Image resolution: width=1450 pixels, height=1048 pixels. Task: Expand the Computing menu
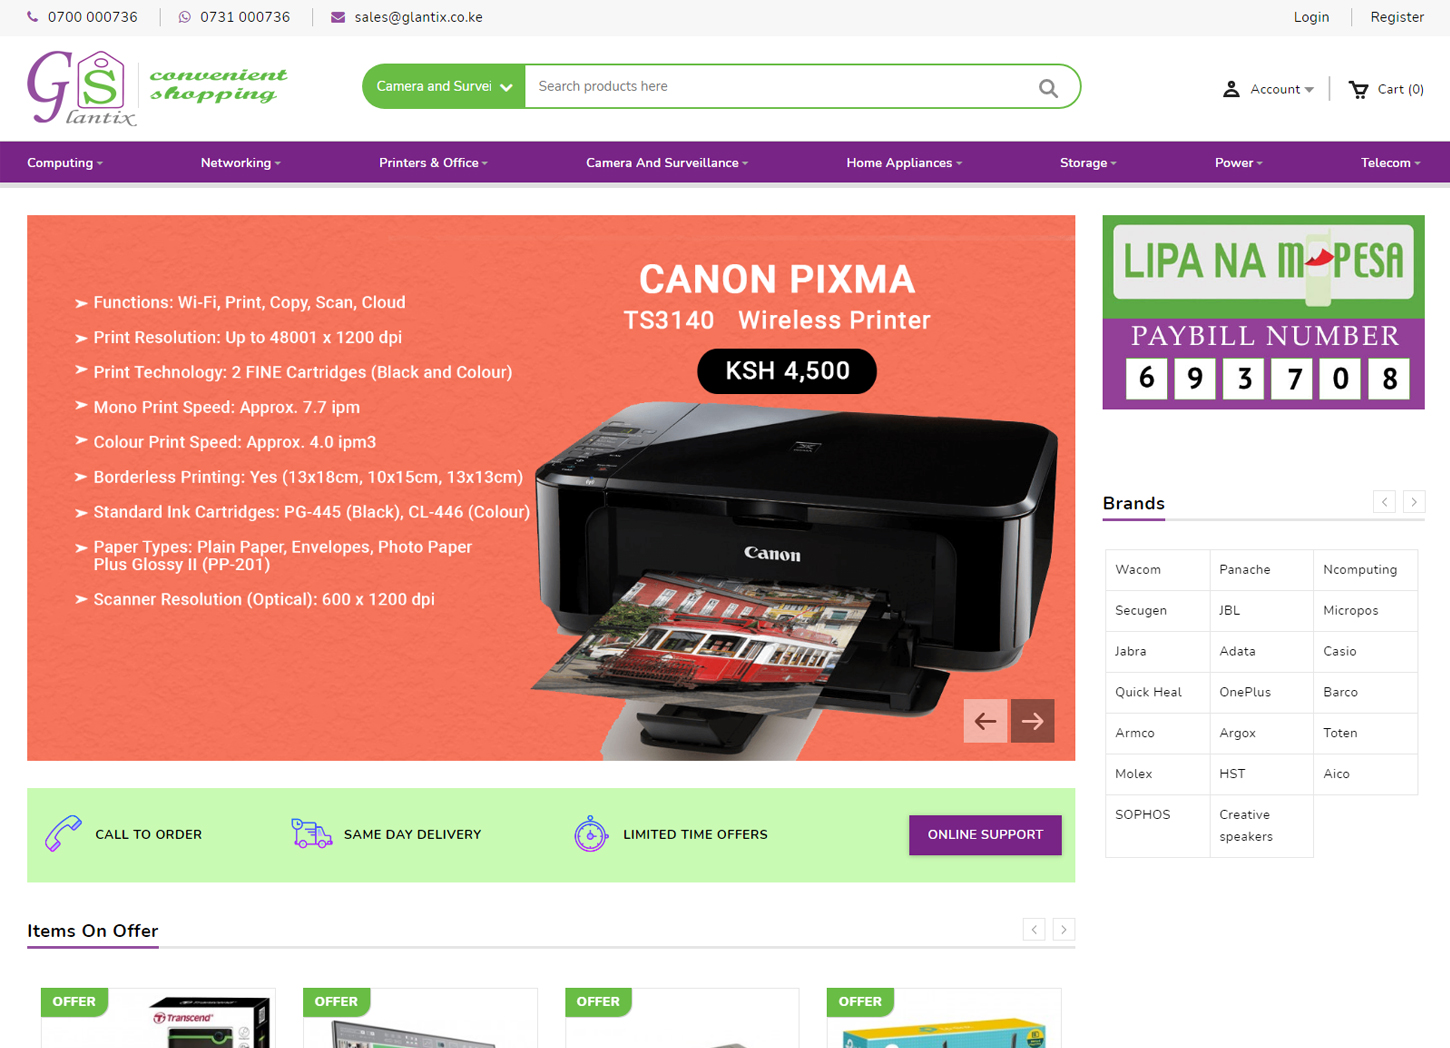pos(65,163)
